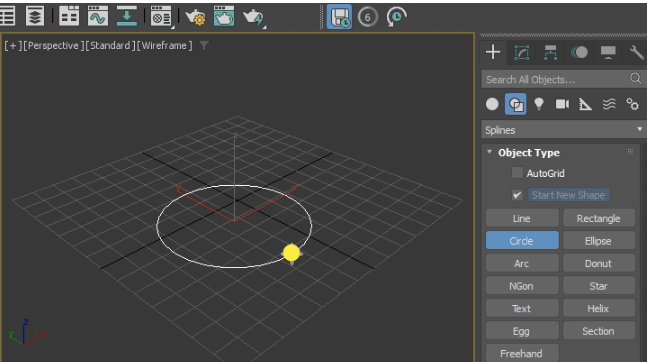The image size is (650, 362).
Task: Open the Rendered Frame Window icon
Action: [x=224, y=17]
